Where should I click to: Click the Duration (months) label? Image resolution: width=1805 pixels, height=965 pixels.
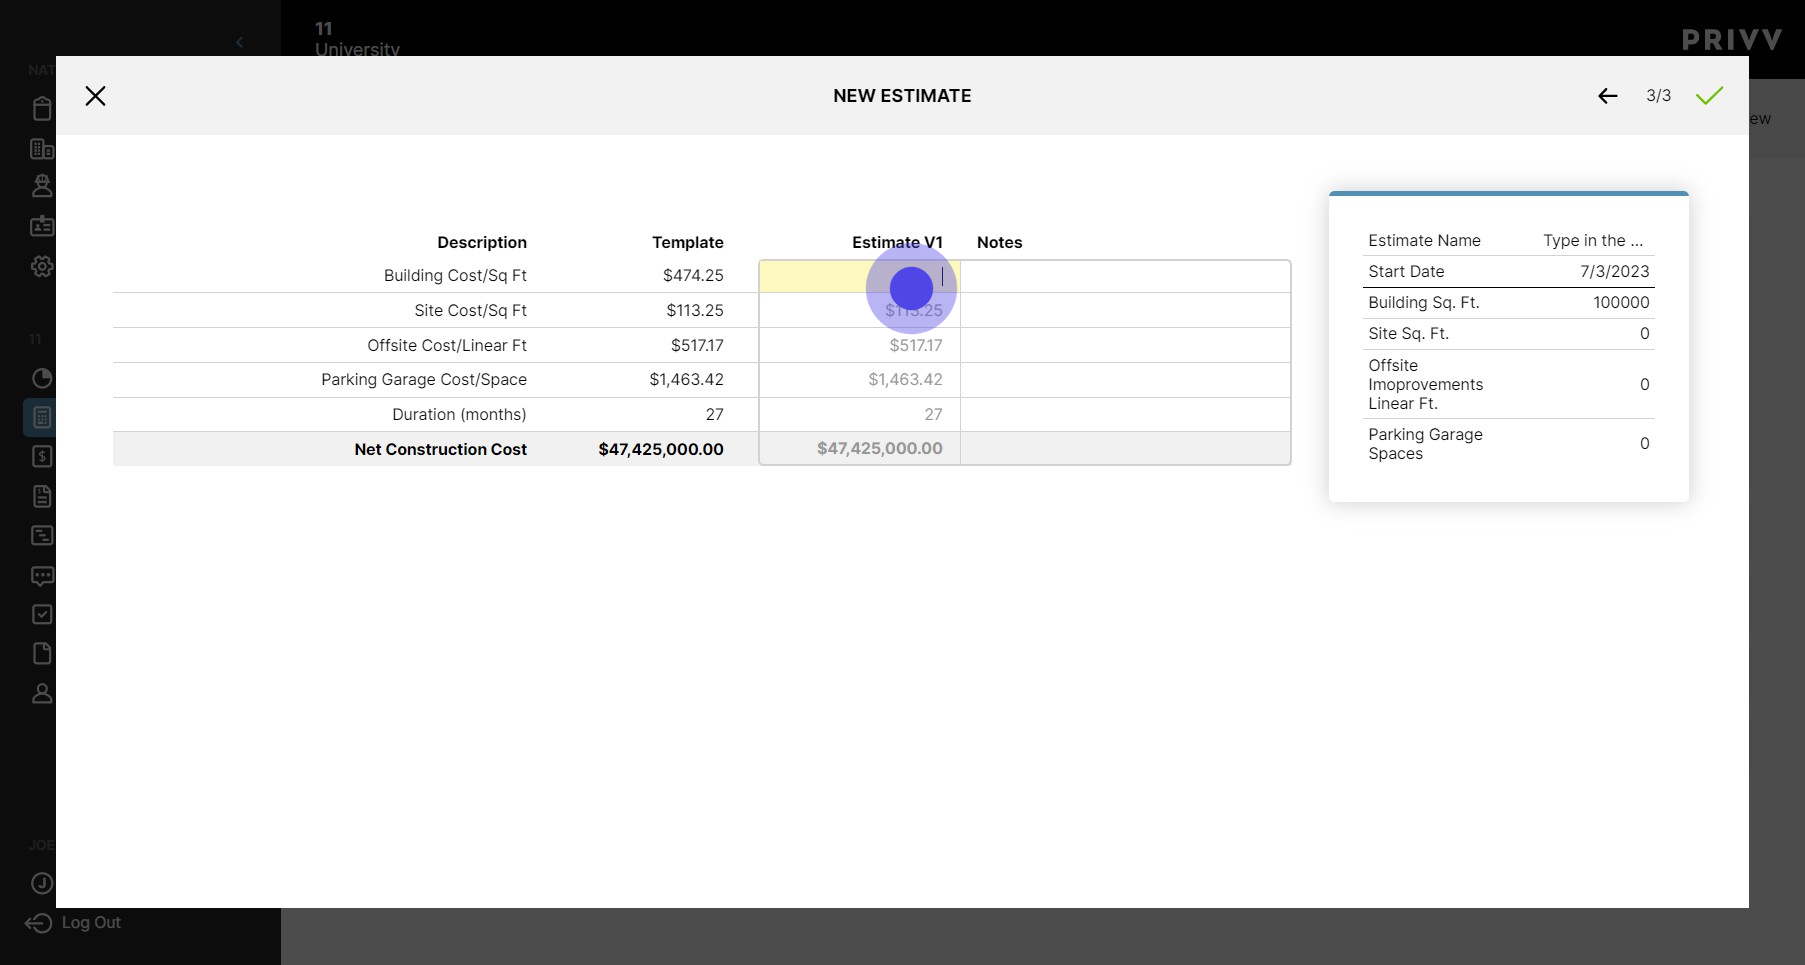pos(459,414)
